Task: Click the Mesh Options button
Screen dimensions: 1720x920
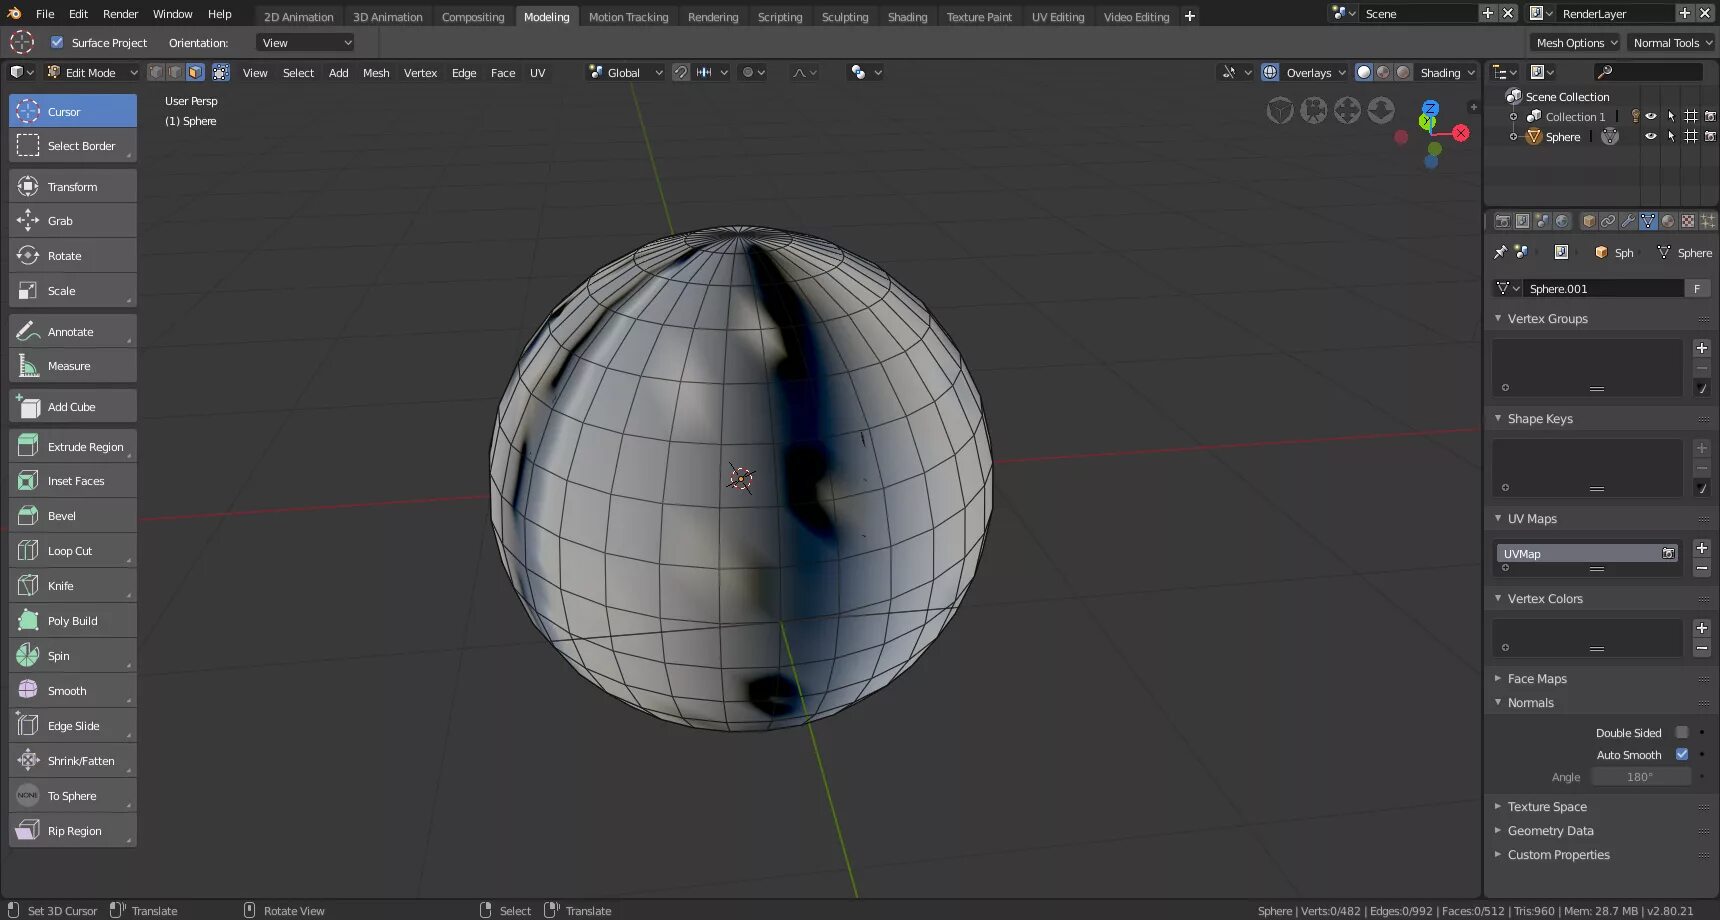Action: point(1576,43)
